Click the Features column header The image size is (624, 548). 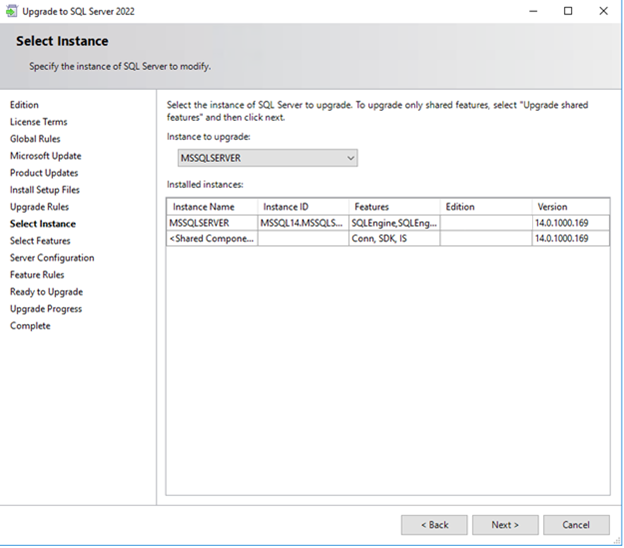[394, 207]
